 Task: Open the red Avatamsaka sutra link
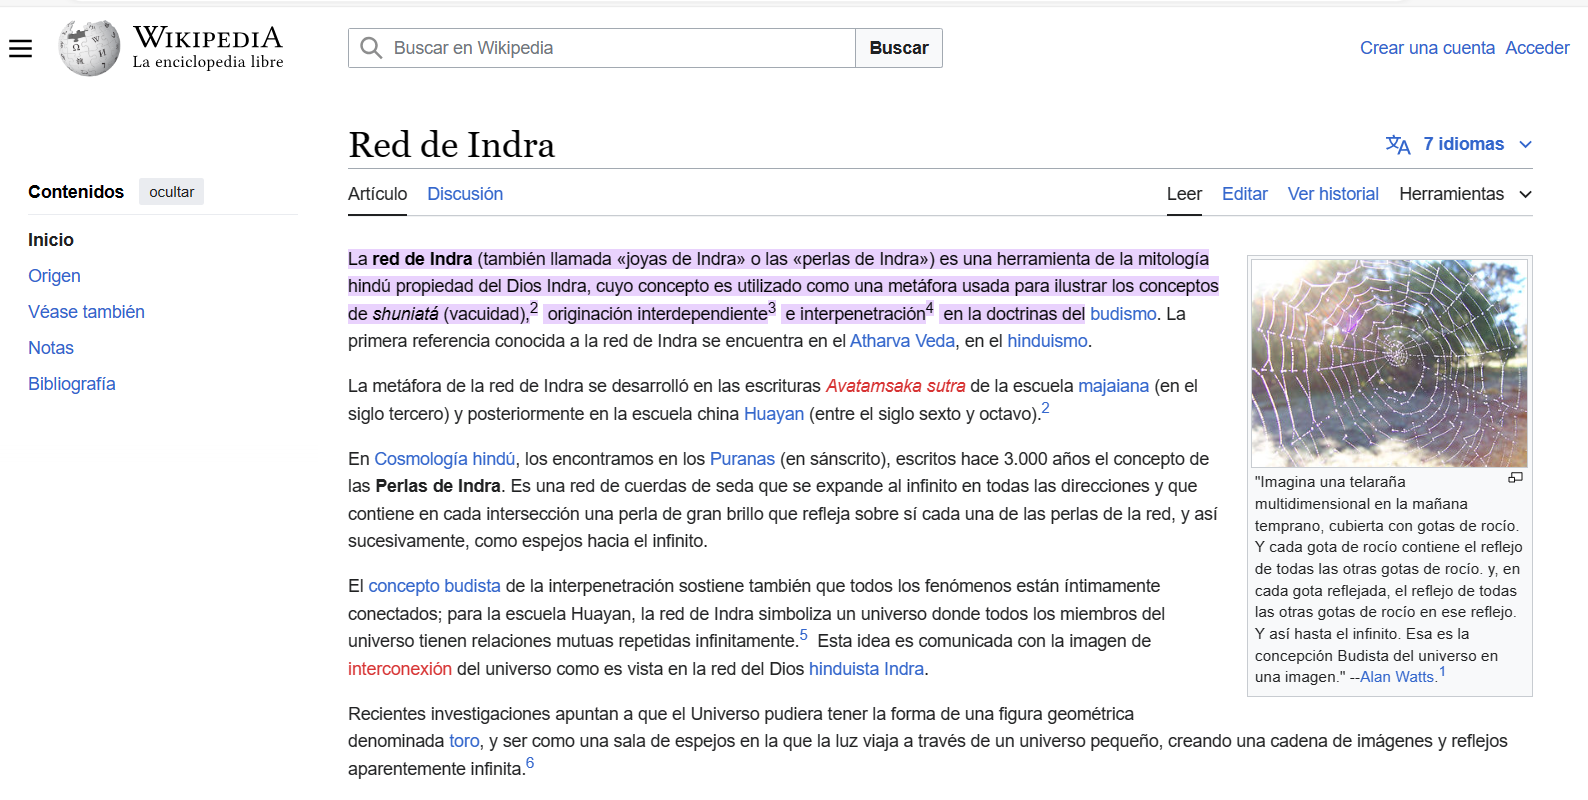coord(895,386)
